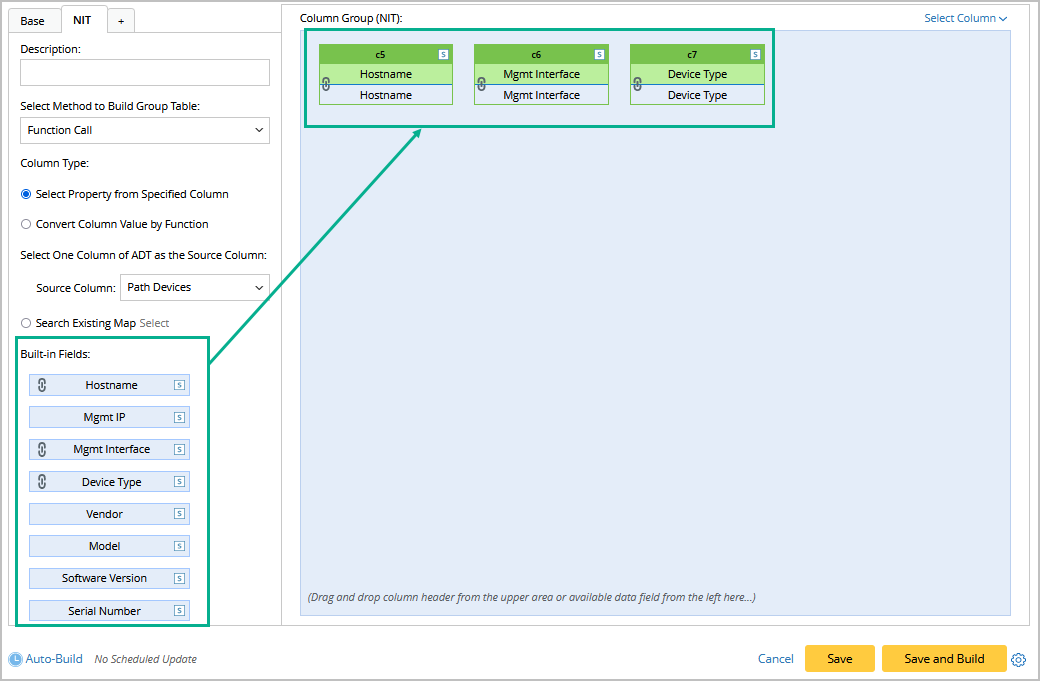The width and height of the screenshot is (1040, 681).
Task: Click into the Description input field
Action: tap(145, 72)
